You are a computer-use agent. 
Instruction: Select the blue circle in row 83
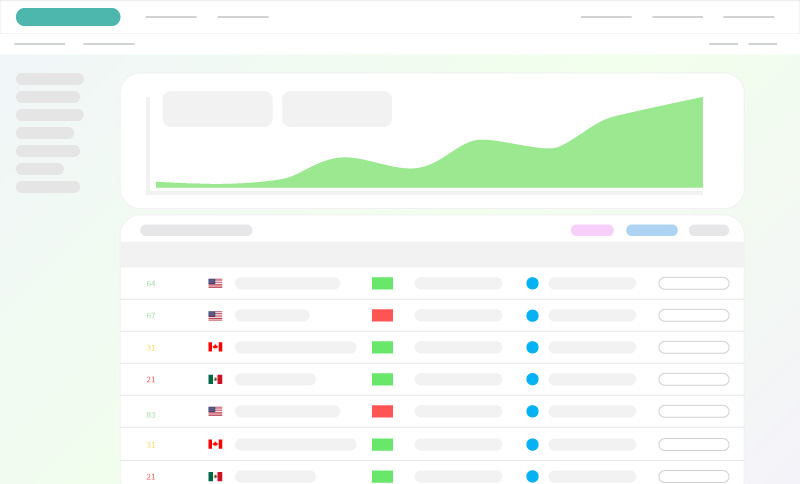532,411
